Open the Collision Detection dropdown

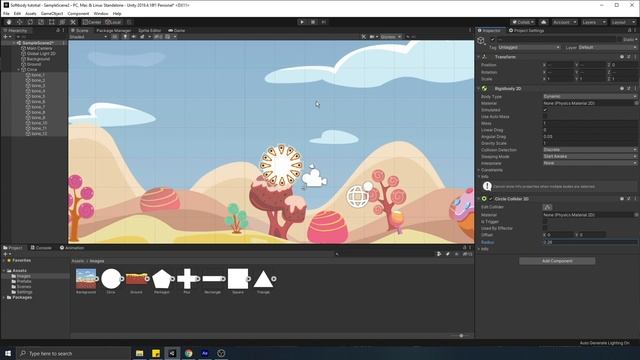(589, 150)
